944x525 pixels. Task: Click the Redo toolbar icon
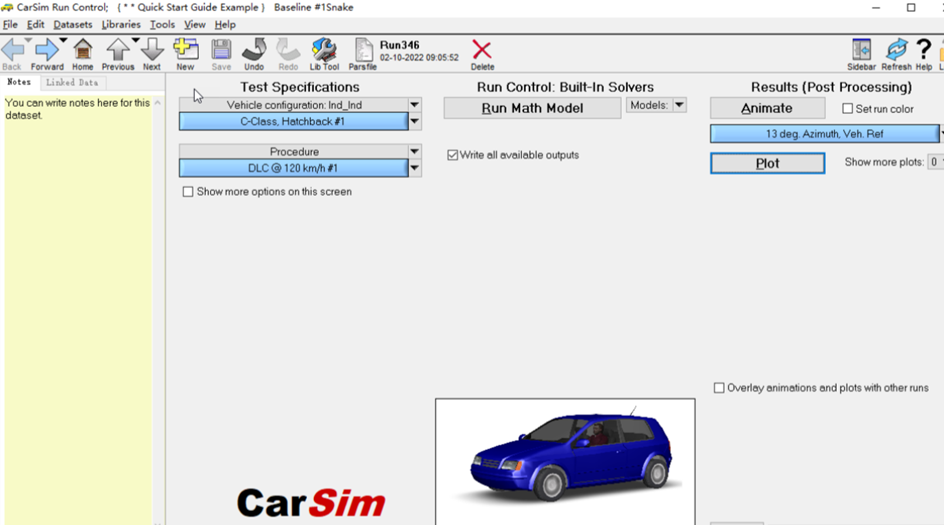(x=288, y=50)
